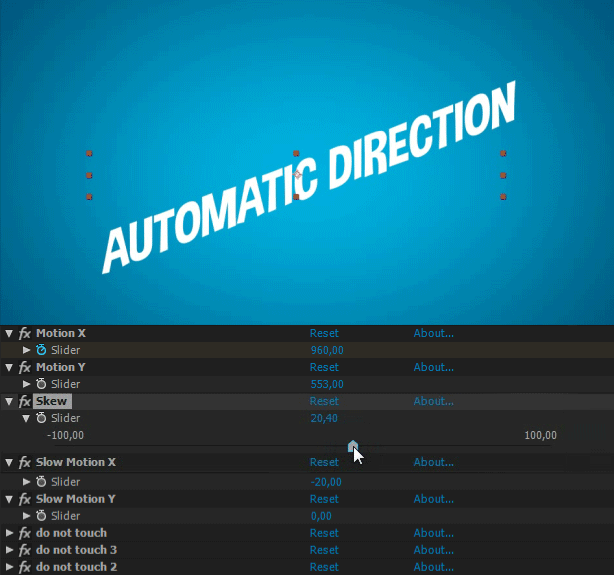Select the do not touch 3 effect name
The height and width of the screenshot is (575, 614).
click(x=76, y=550)
